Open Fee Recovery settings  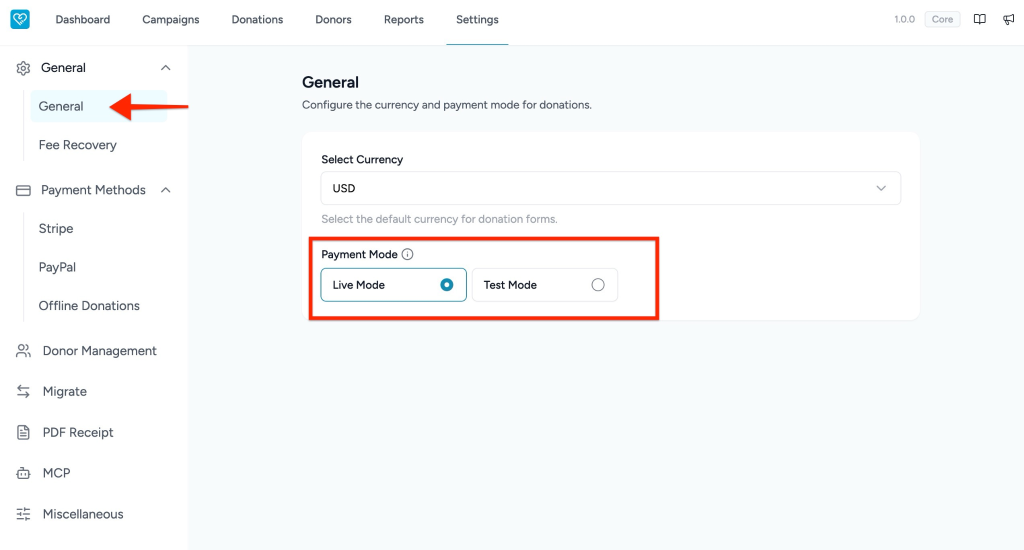[x=78, y=145]
